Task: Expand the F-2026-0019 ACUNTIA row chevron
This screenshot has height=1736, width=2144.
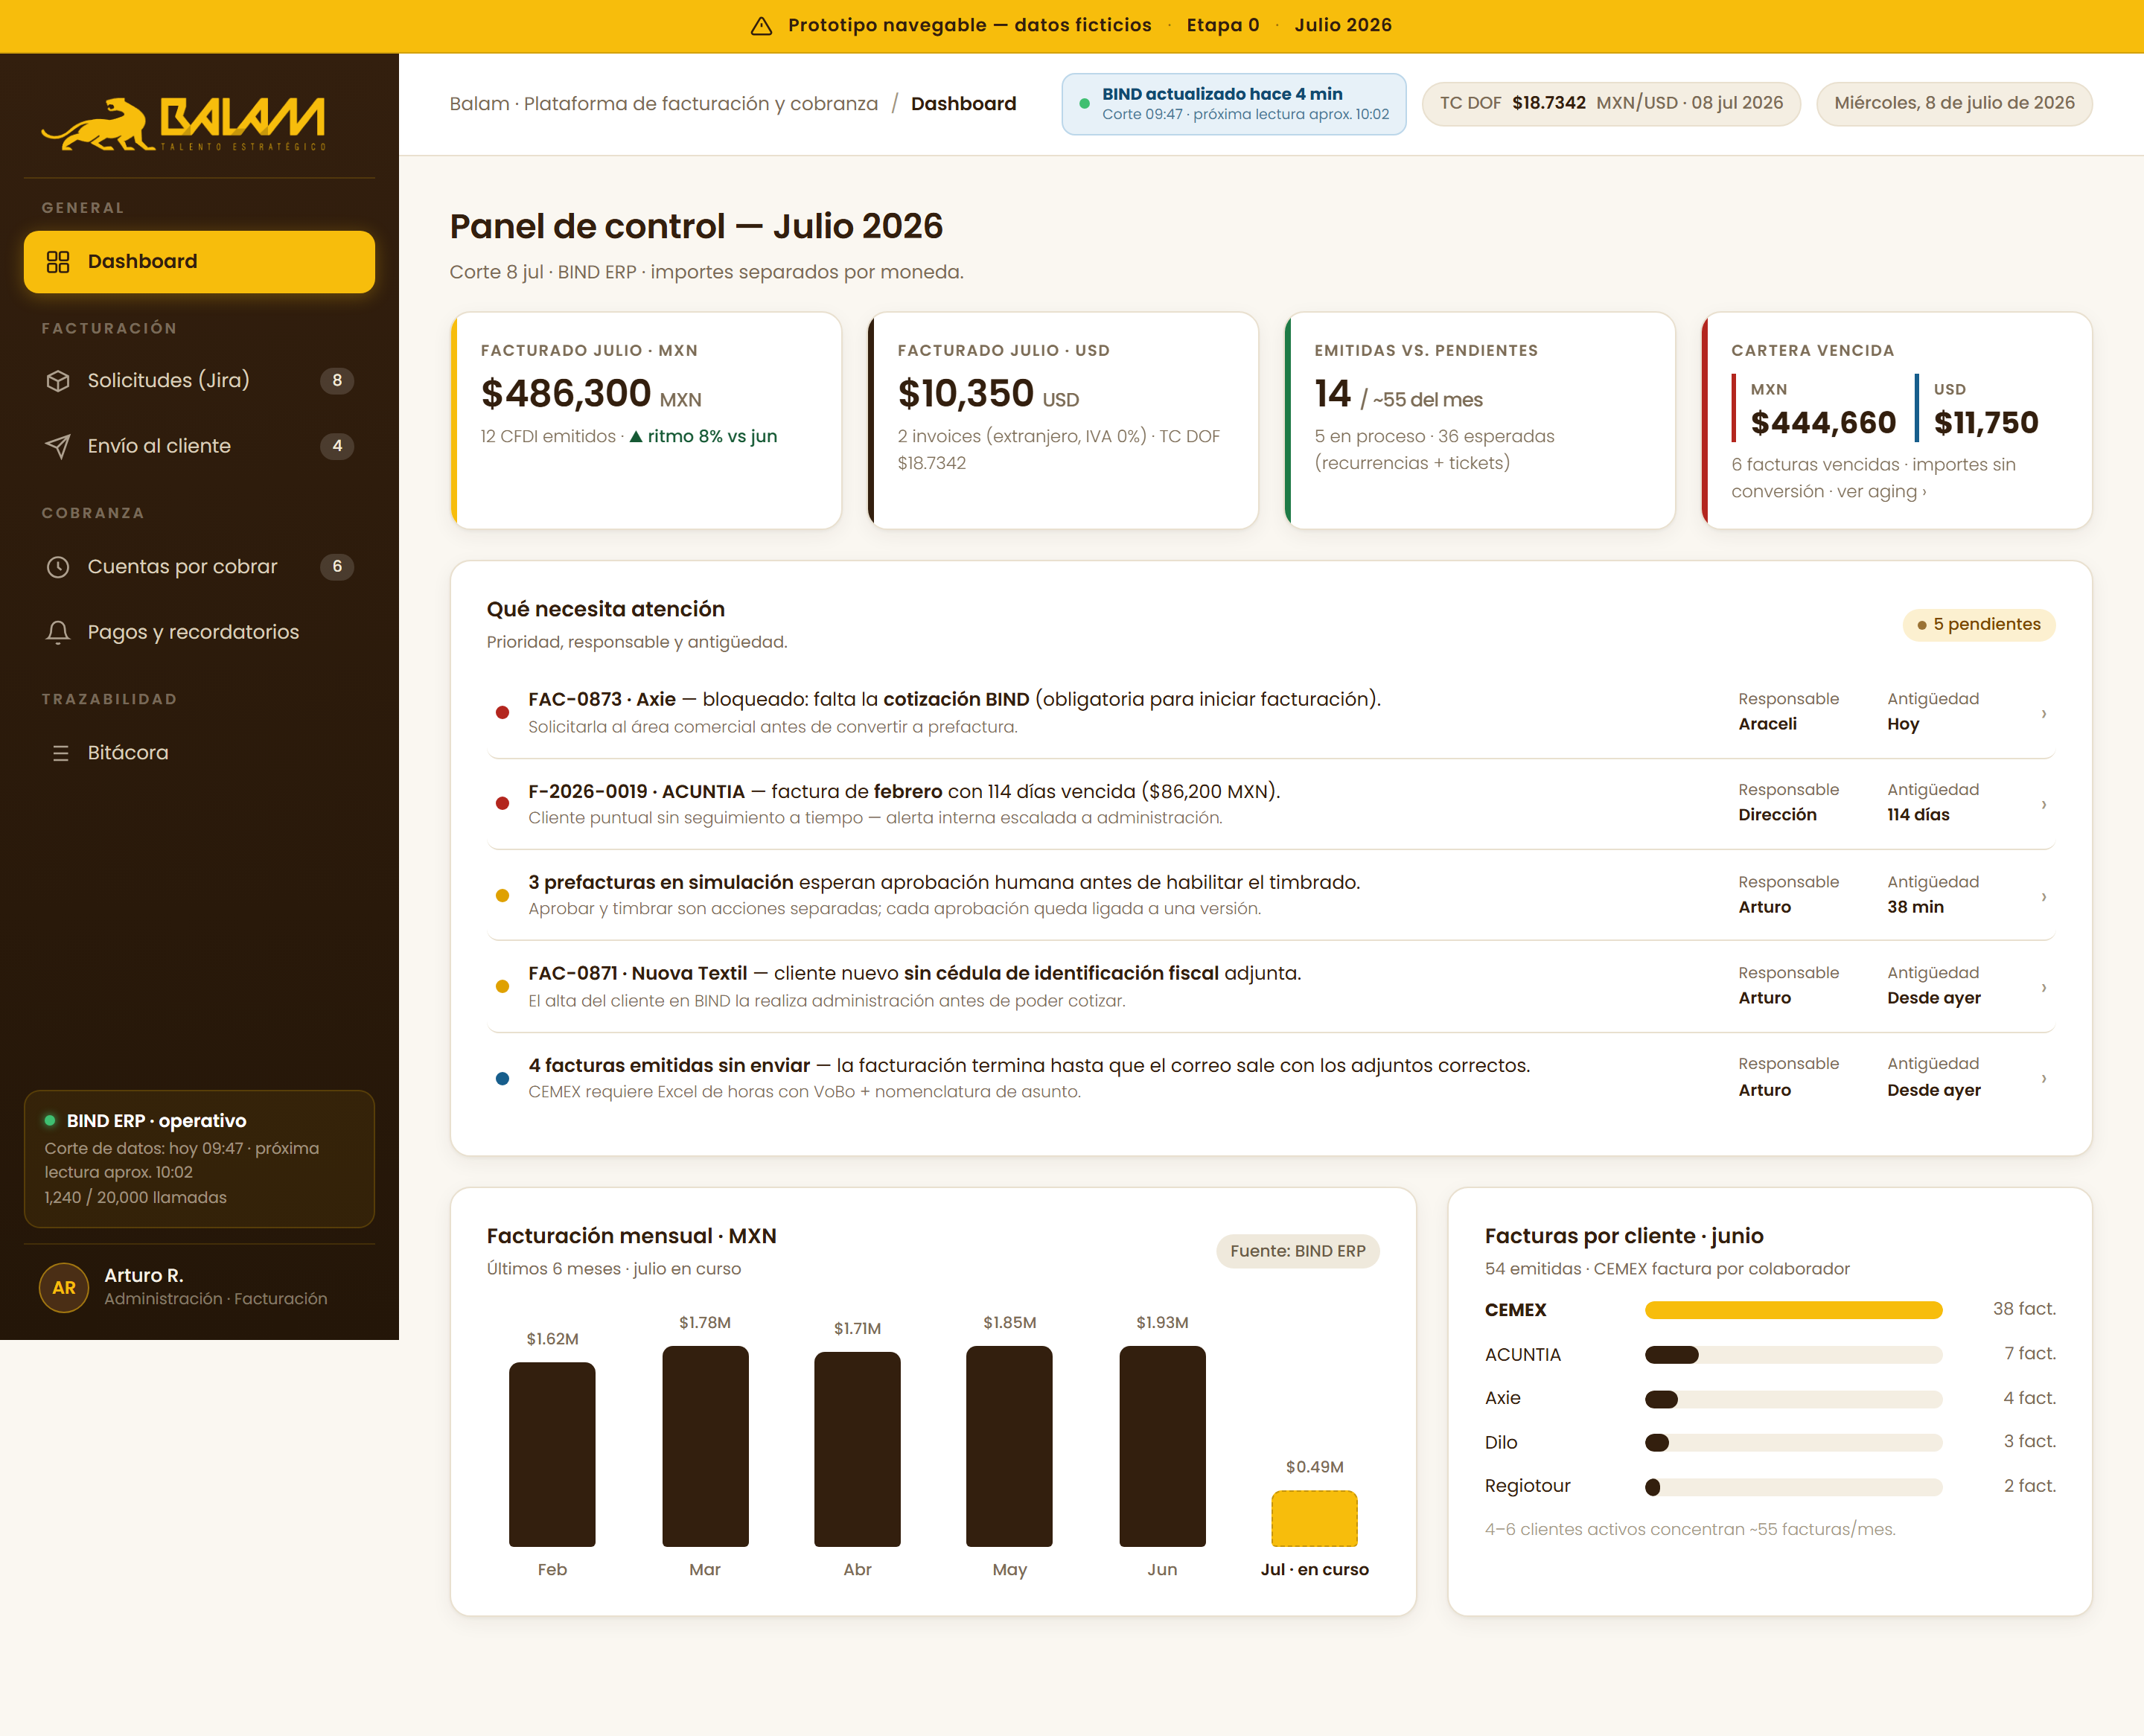Action: pos(2043,804)
